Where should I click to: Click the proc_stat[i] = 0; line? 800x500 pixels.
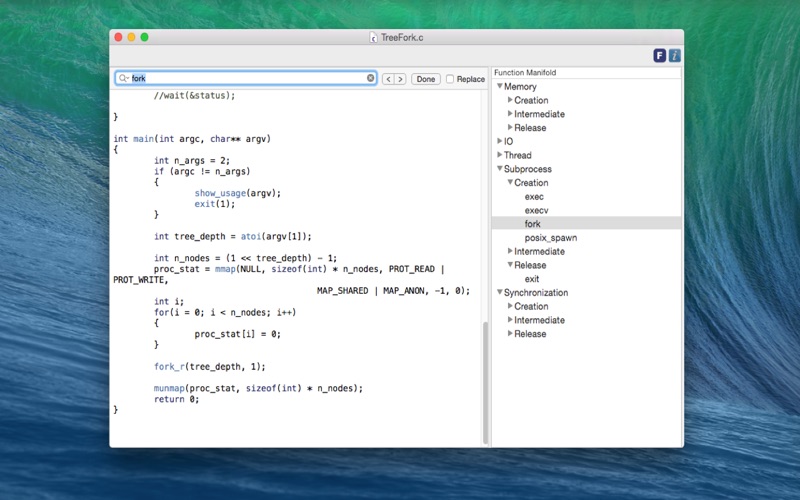coord(238,334)
